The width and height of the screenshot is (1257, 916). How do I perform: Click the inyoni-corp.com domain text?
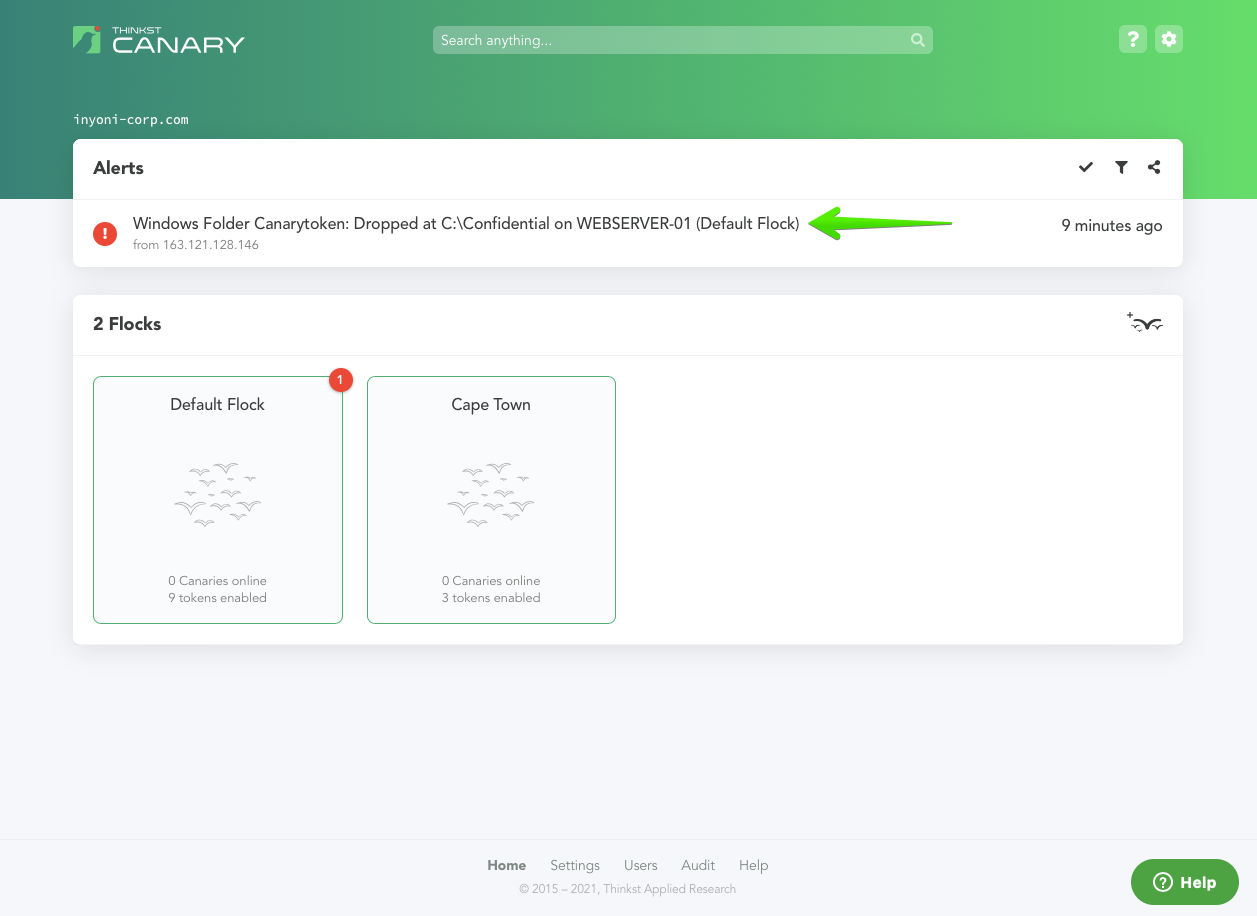coord(131,119)
